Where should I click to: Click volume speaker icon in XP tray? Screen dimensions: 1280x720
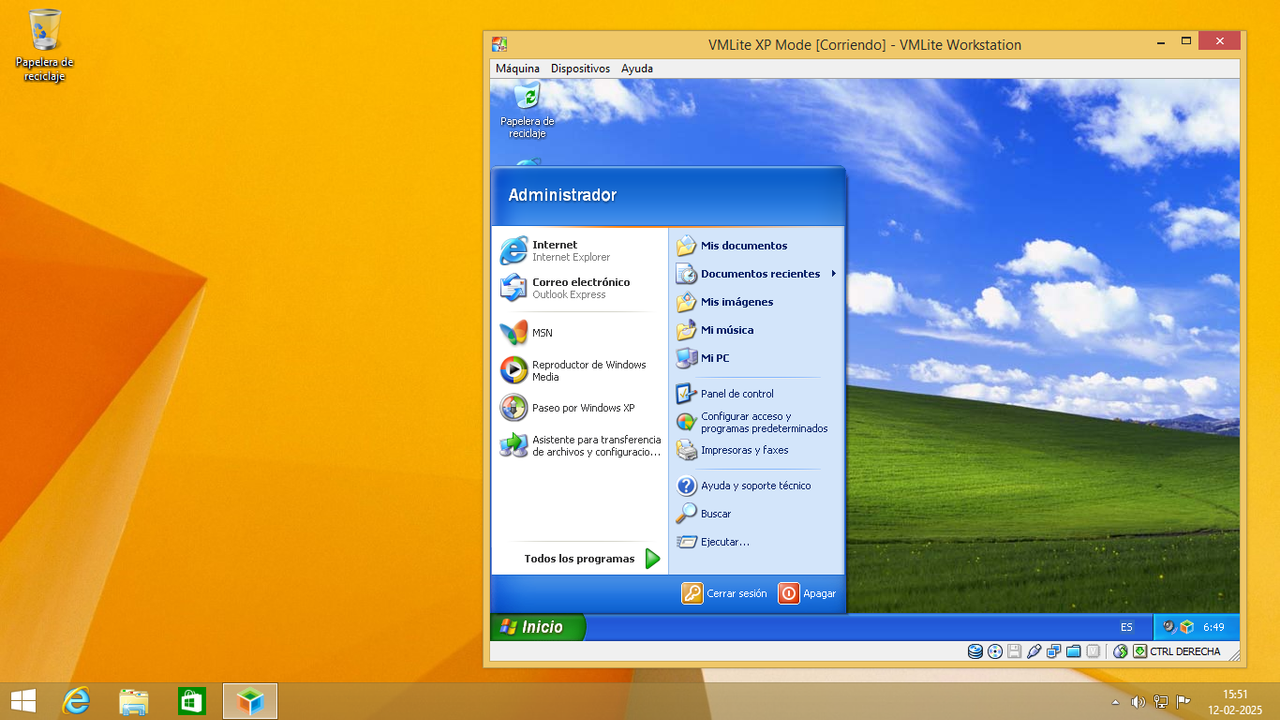[x=1169, y=627]
